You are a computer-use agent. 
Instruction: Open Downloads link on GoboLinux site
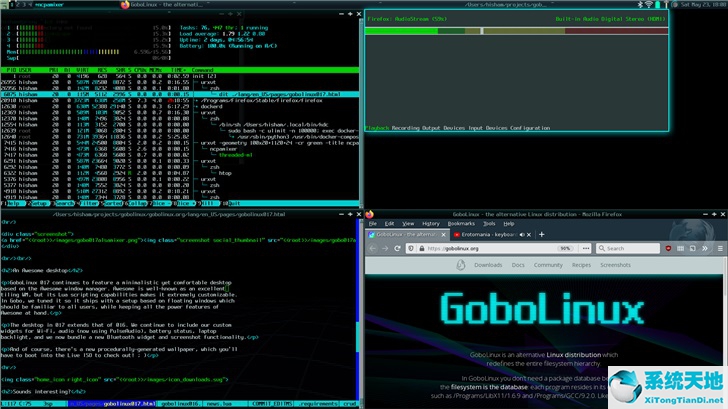[488, 265]
